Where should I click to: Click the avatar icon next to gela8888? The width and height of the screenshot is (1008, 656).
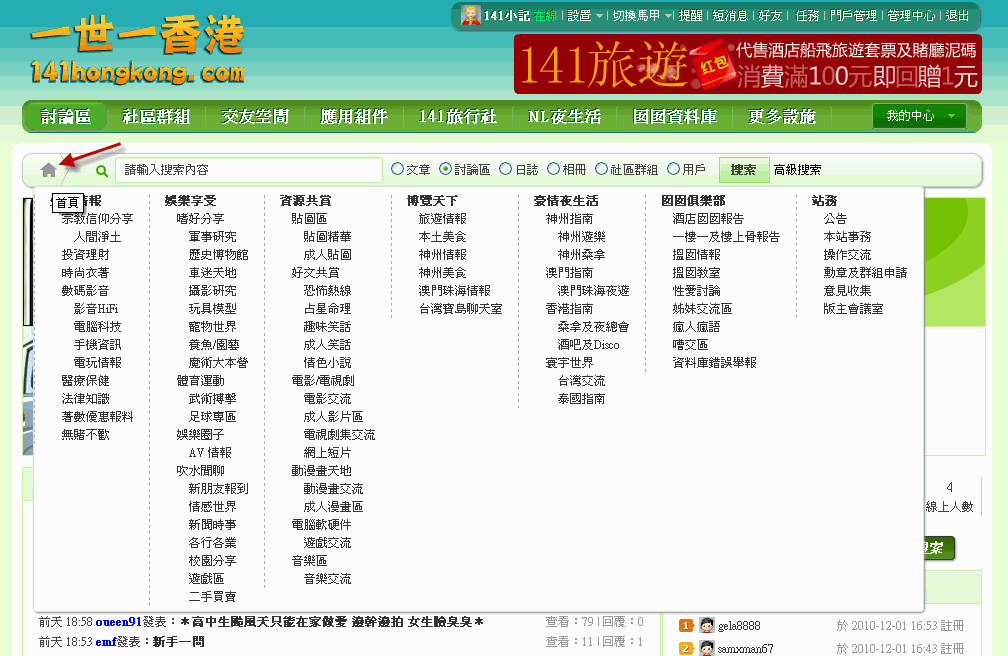point(706,626)
